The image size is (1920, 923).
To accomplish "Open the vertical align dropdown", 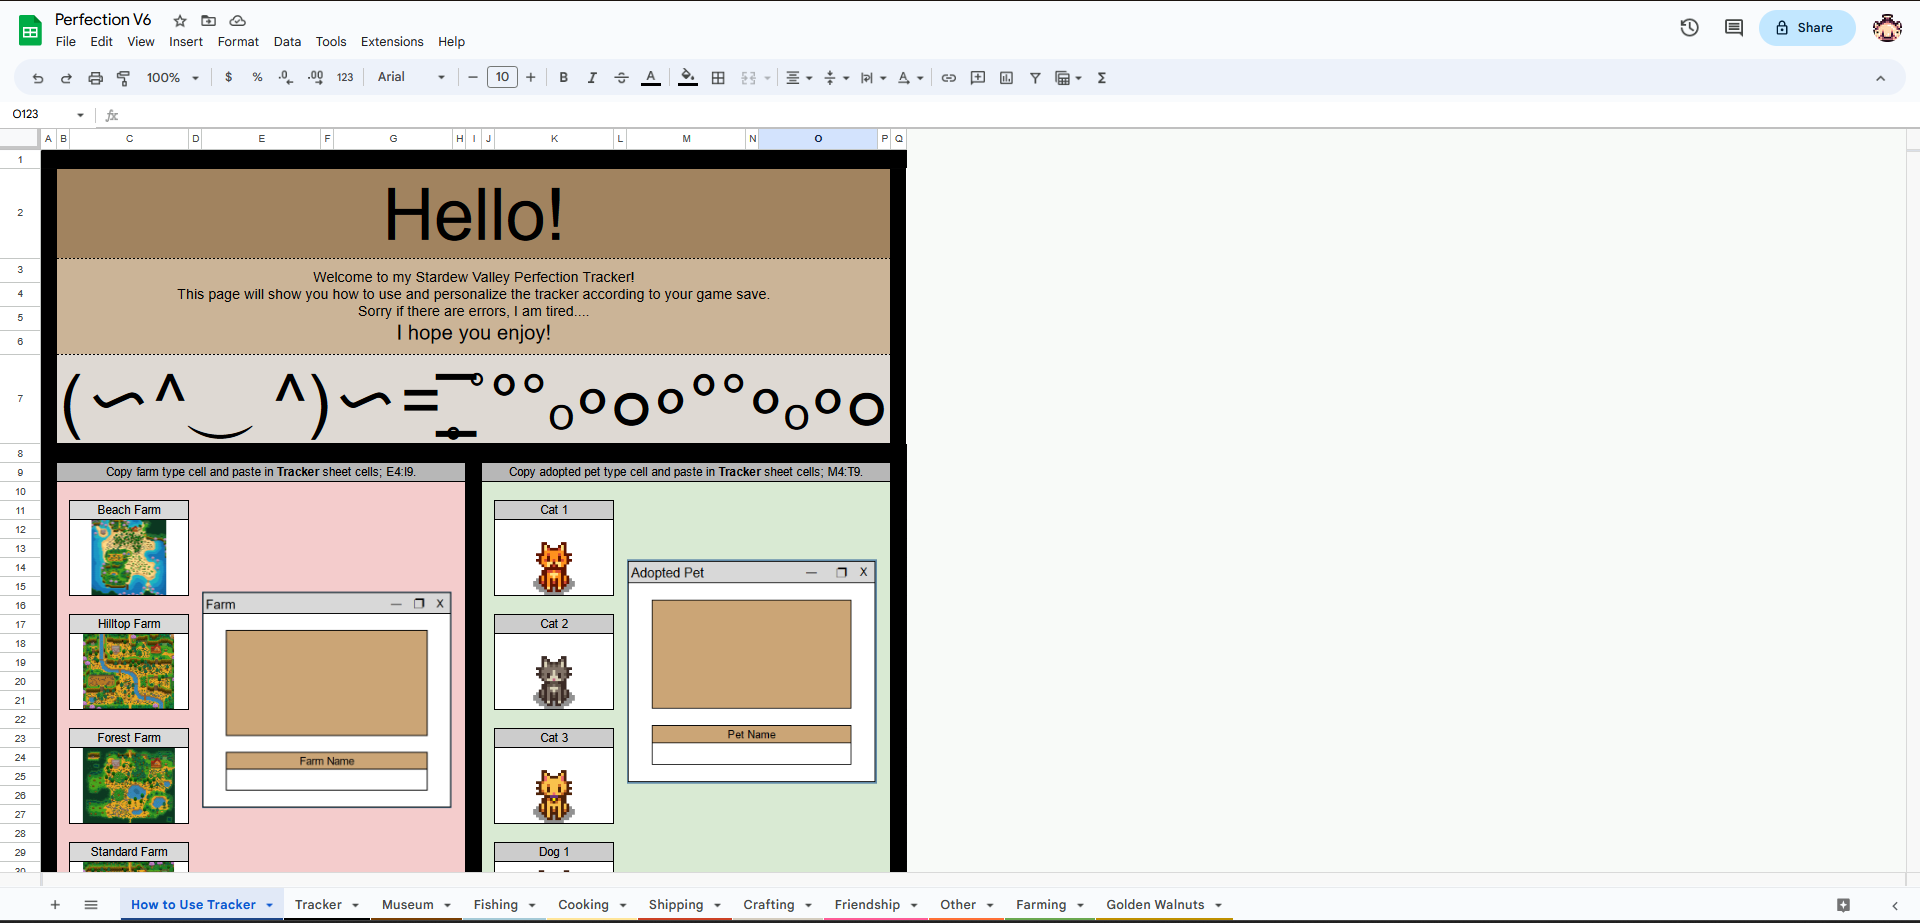I will pyautogui.click(x=836, y=77).
